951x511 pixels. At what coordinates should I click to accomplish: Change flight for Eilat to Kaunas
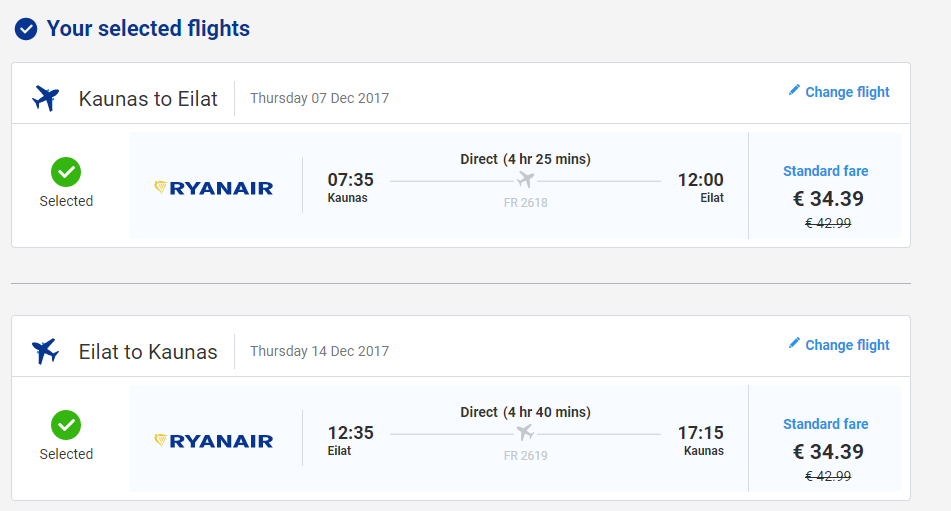(847, 345)
